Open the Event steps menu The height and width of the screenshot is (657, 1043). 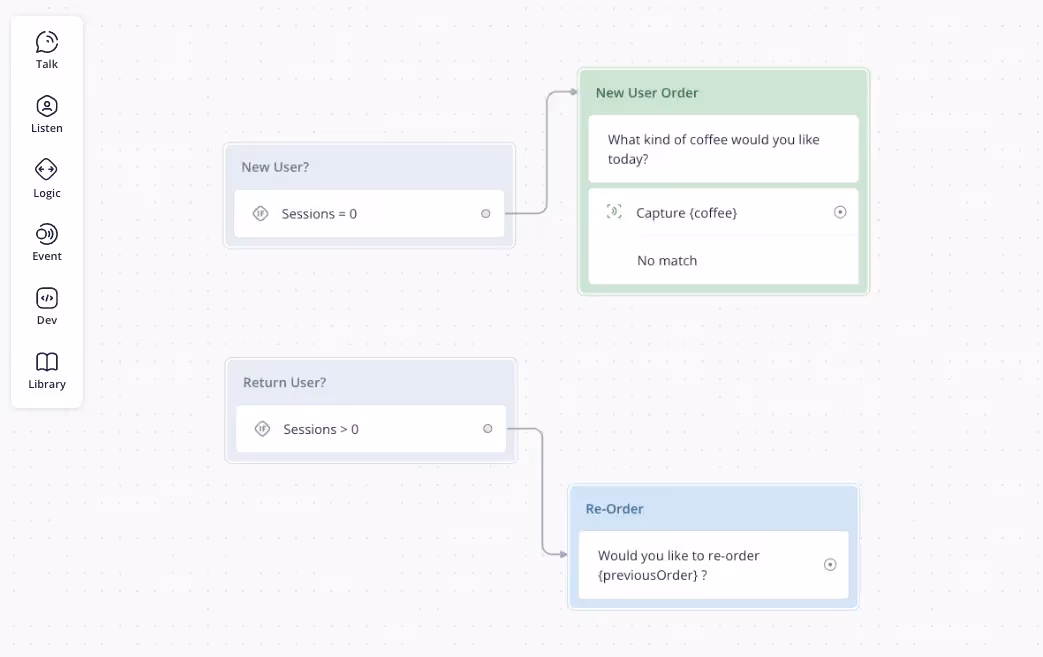[x=47, y=243]
